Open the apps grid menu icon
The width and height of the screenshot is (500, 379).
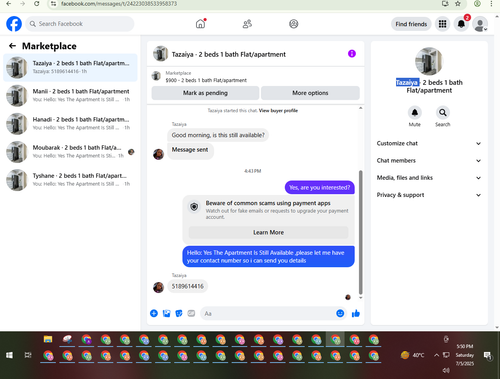[x=442, y=24]
